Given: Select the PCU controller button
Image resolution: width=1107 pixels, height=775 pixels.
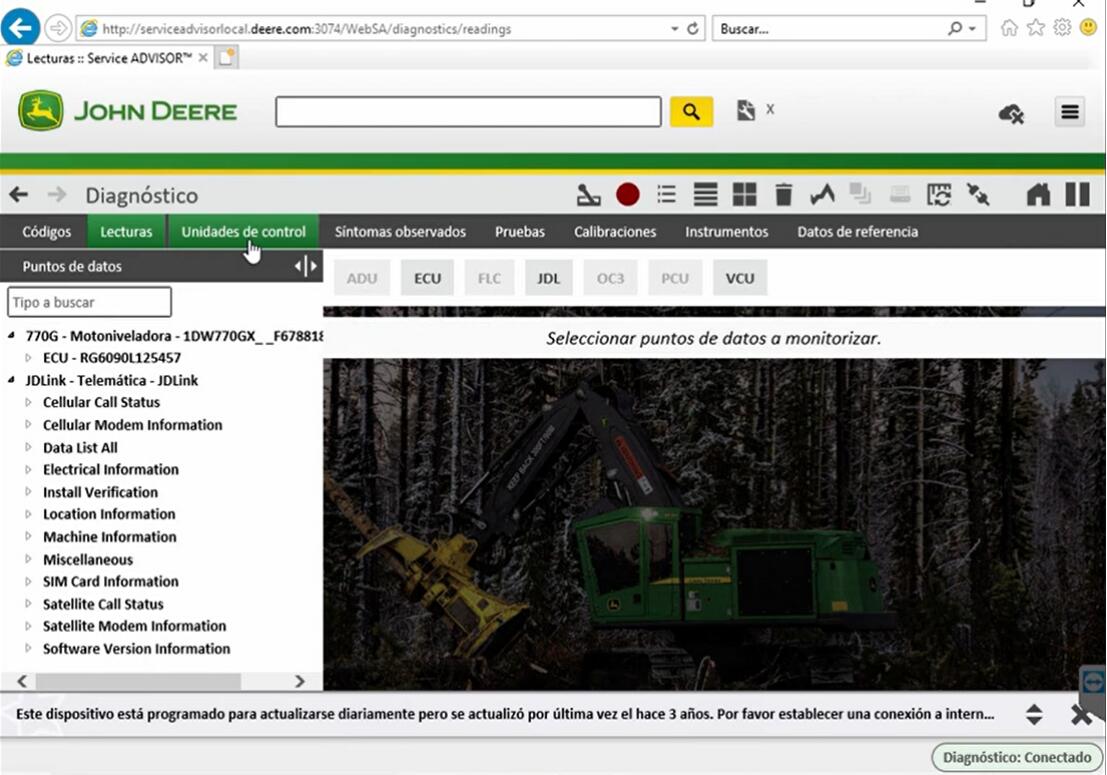Looking at the screenshot, I should coord(675,278).
